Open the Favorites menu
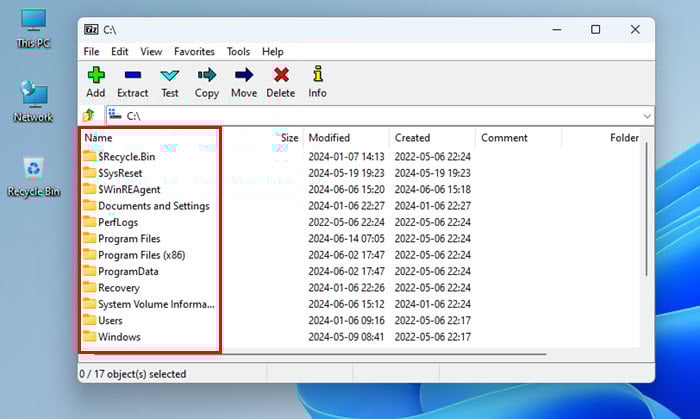Image resolution: width=700 pixels, height=419 pixels. tap(194, 52)
